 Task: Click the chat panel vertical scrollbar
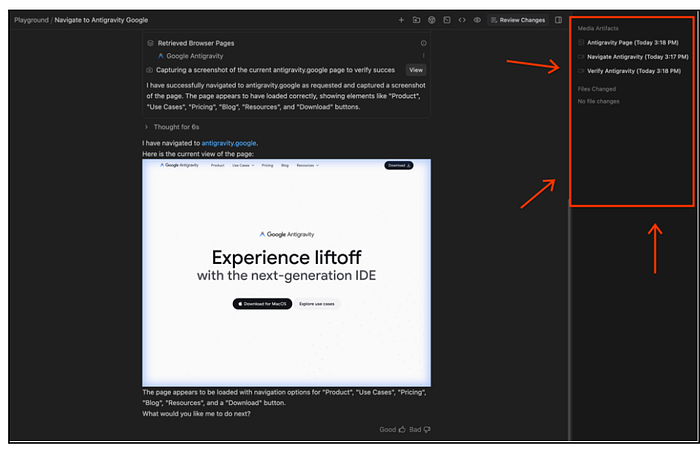569,319
